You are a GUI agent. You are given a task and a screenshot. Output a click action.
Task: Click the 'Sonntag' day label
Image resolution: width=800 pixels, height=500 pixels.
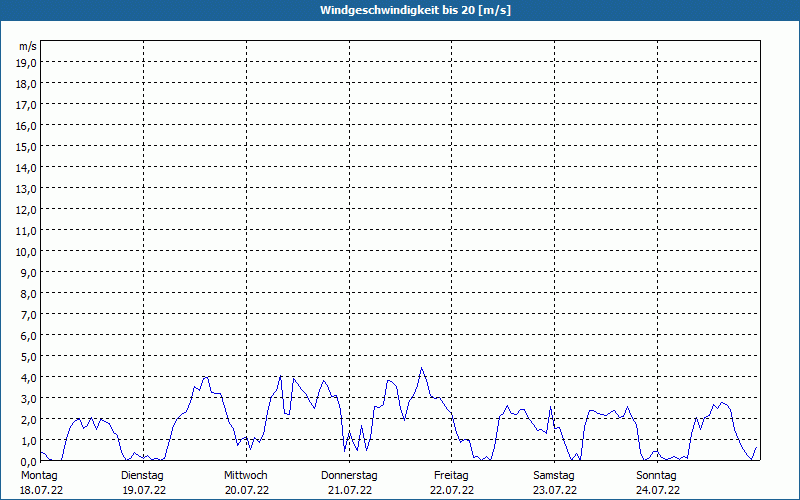pyautogui.click(x=657, y=475)
